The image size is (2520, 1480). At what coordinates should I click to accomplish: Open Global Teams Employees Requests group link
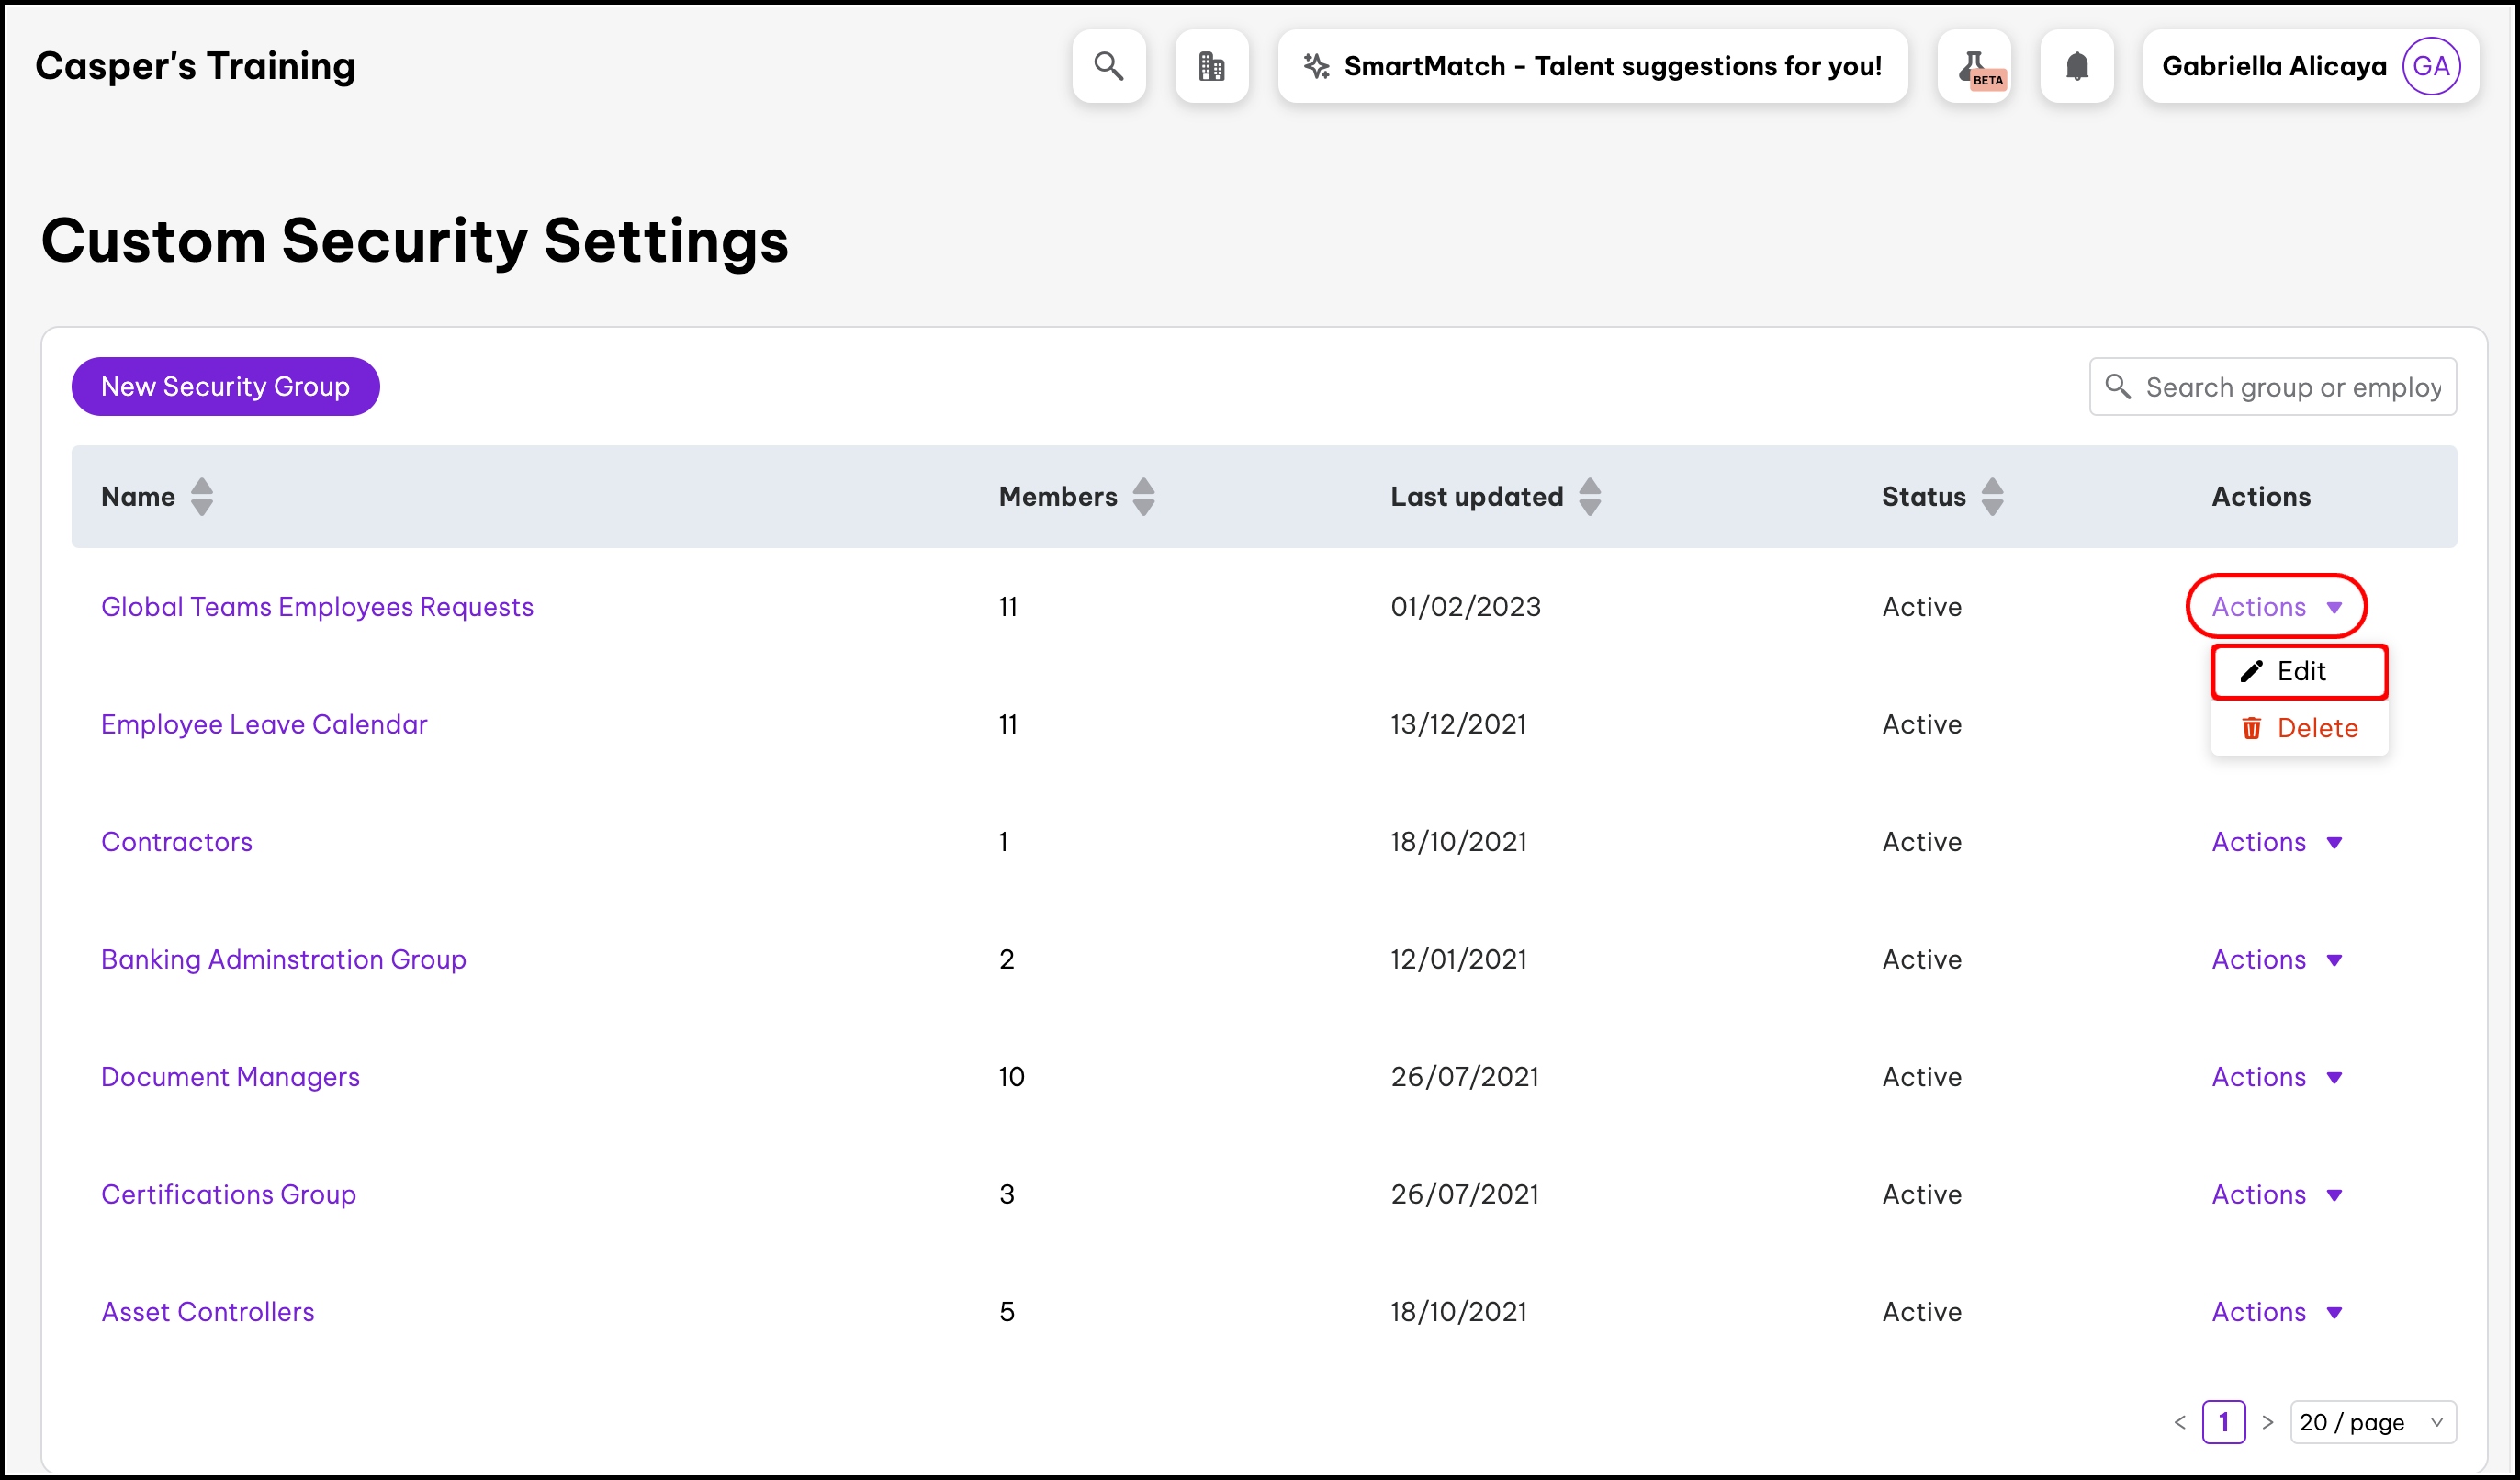click(x=317, y=607)
